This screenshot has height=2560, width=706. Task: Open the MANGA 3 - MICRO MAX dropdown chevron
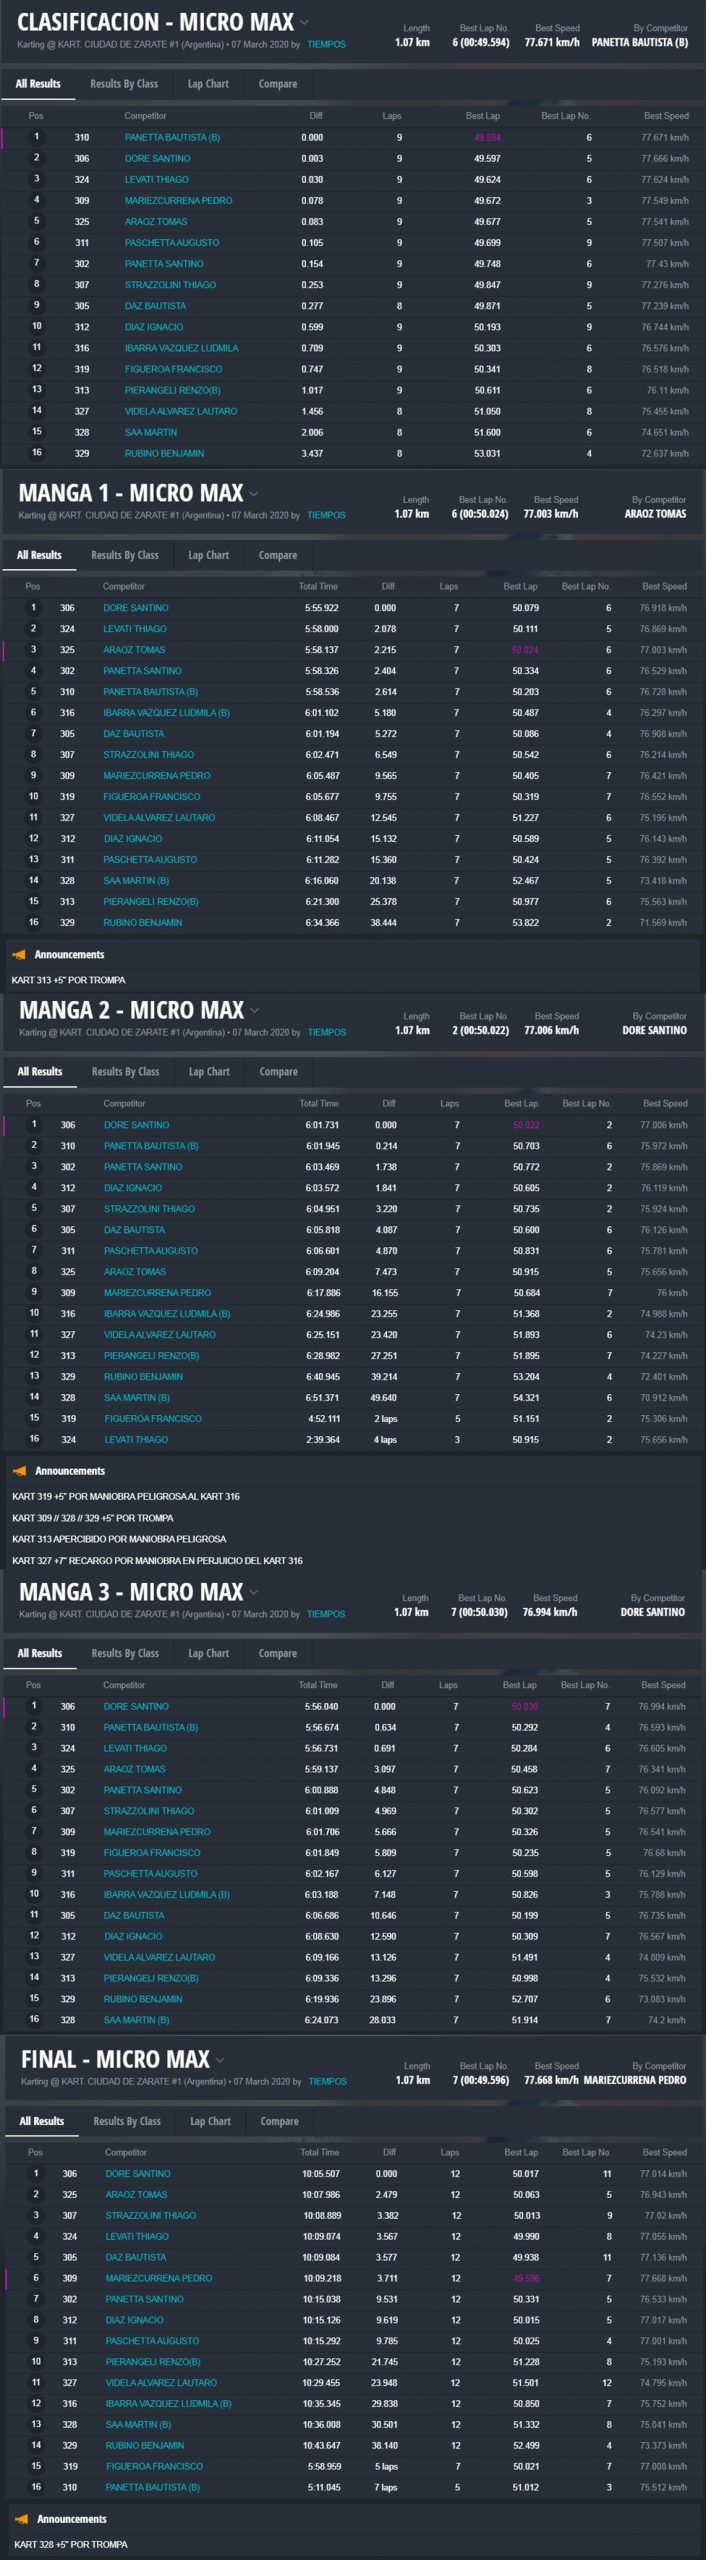pos(254,1591)
